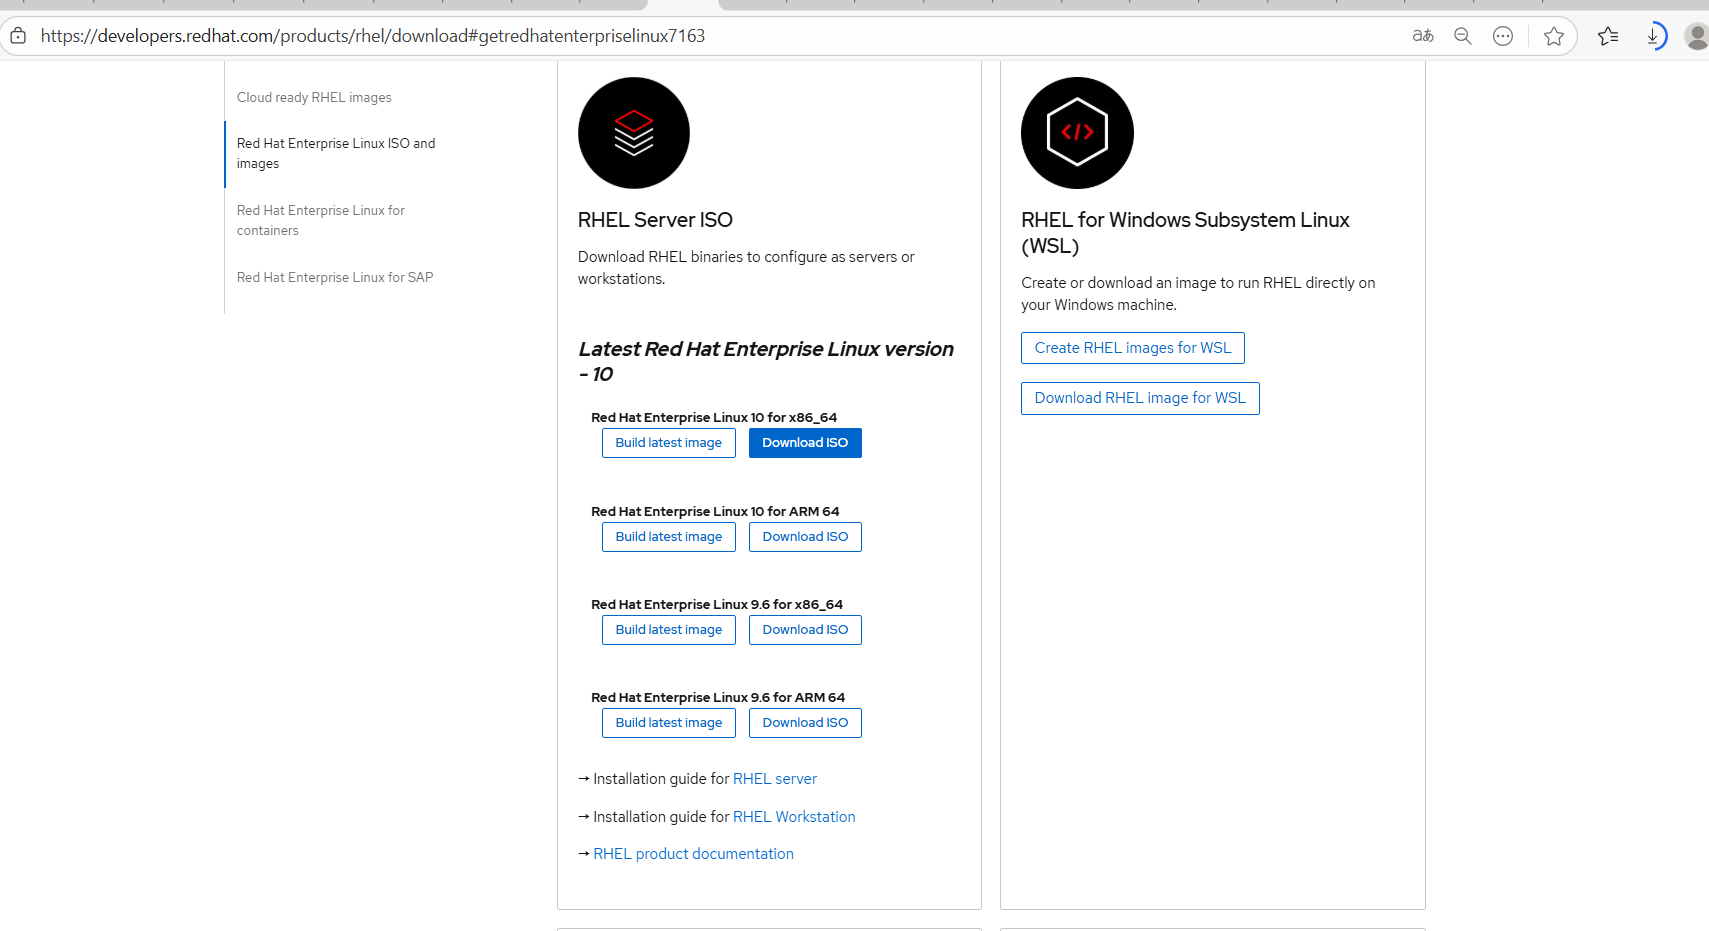
Task: Open the address bar more options icon
Action: pyautogui.click(x=1503, y=36)
